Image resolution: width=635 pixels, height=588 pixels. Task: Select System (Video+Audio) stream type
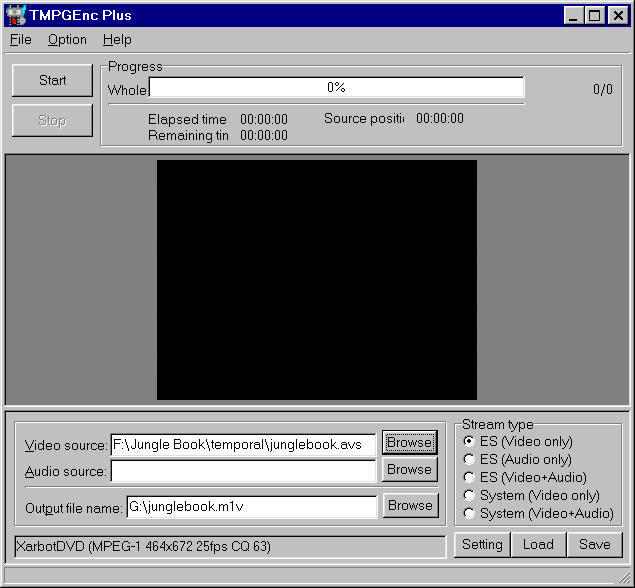pos(539,513)
